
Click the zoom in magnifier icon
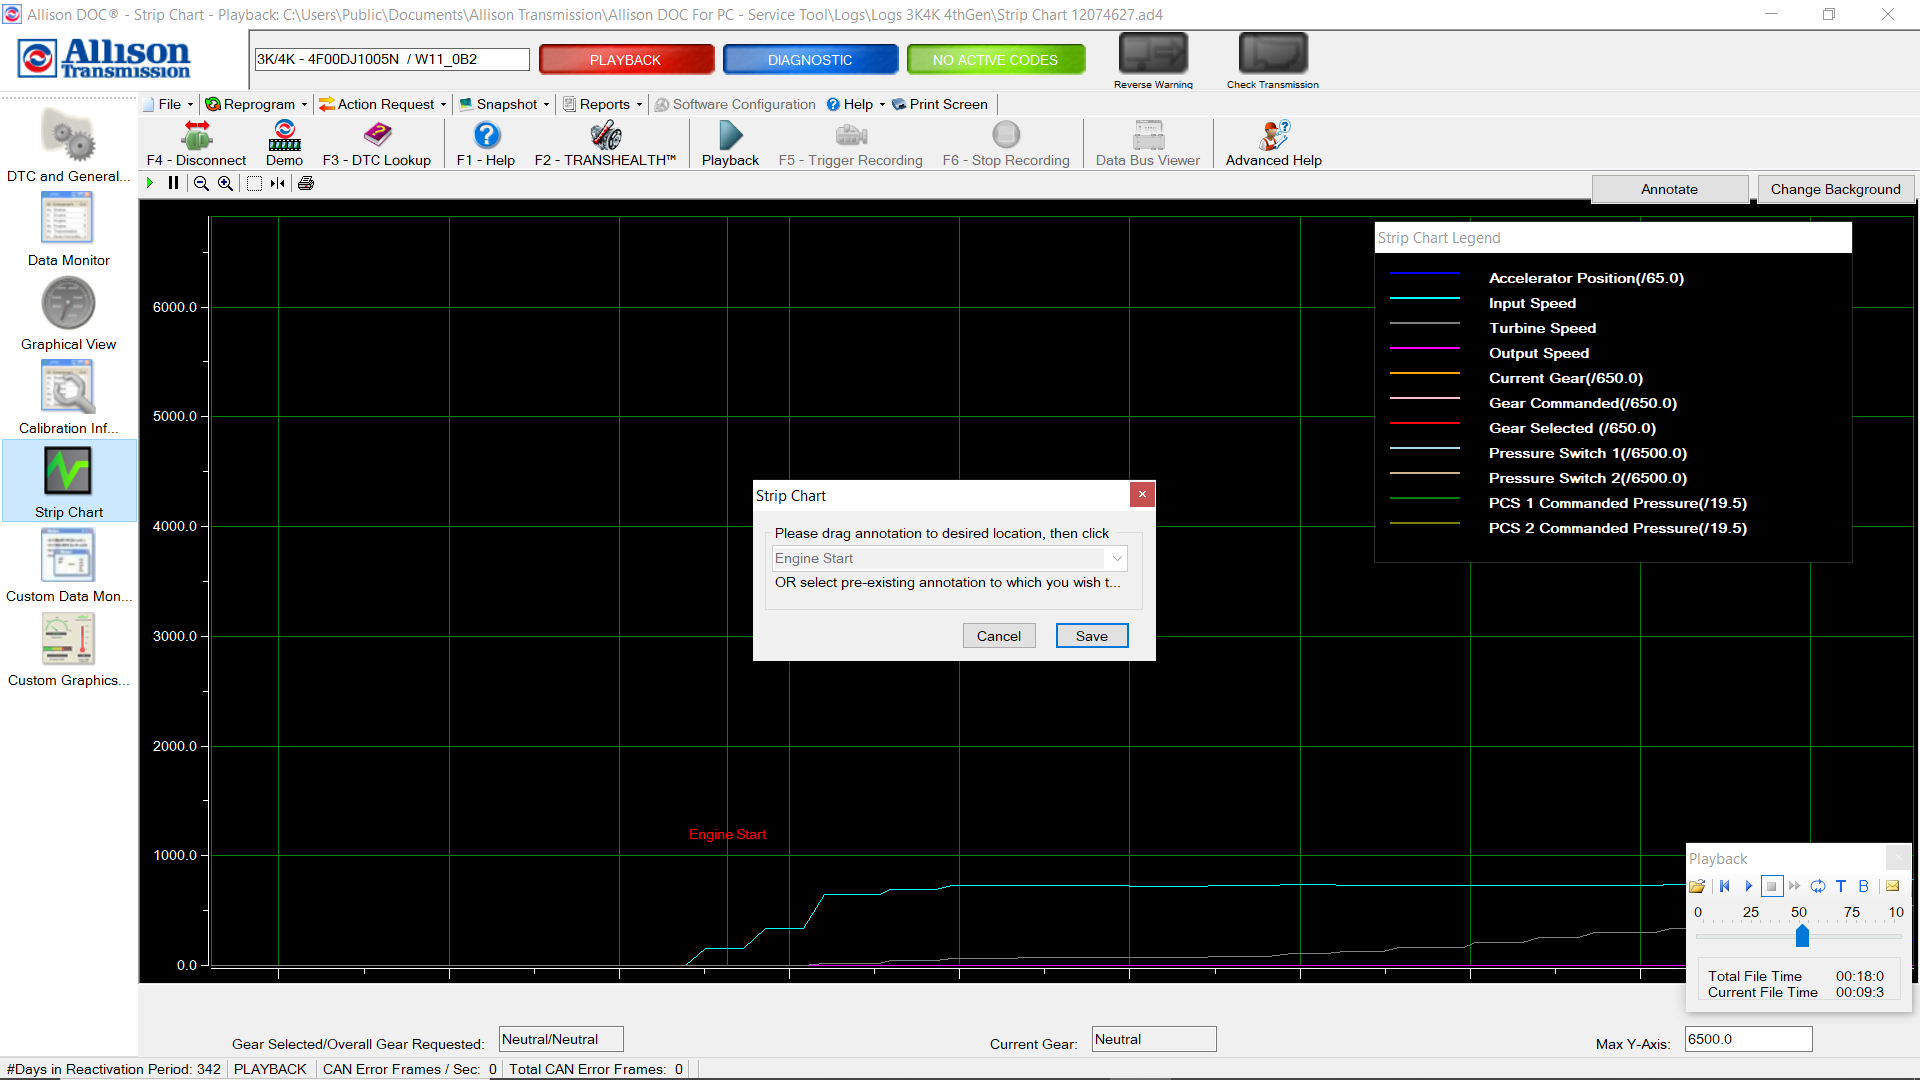point(224,183)
